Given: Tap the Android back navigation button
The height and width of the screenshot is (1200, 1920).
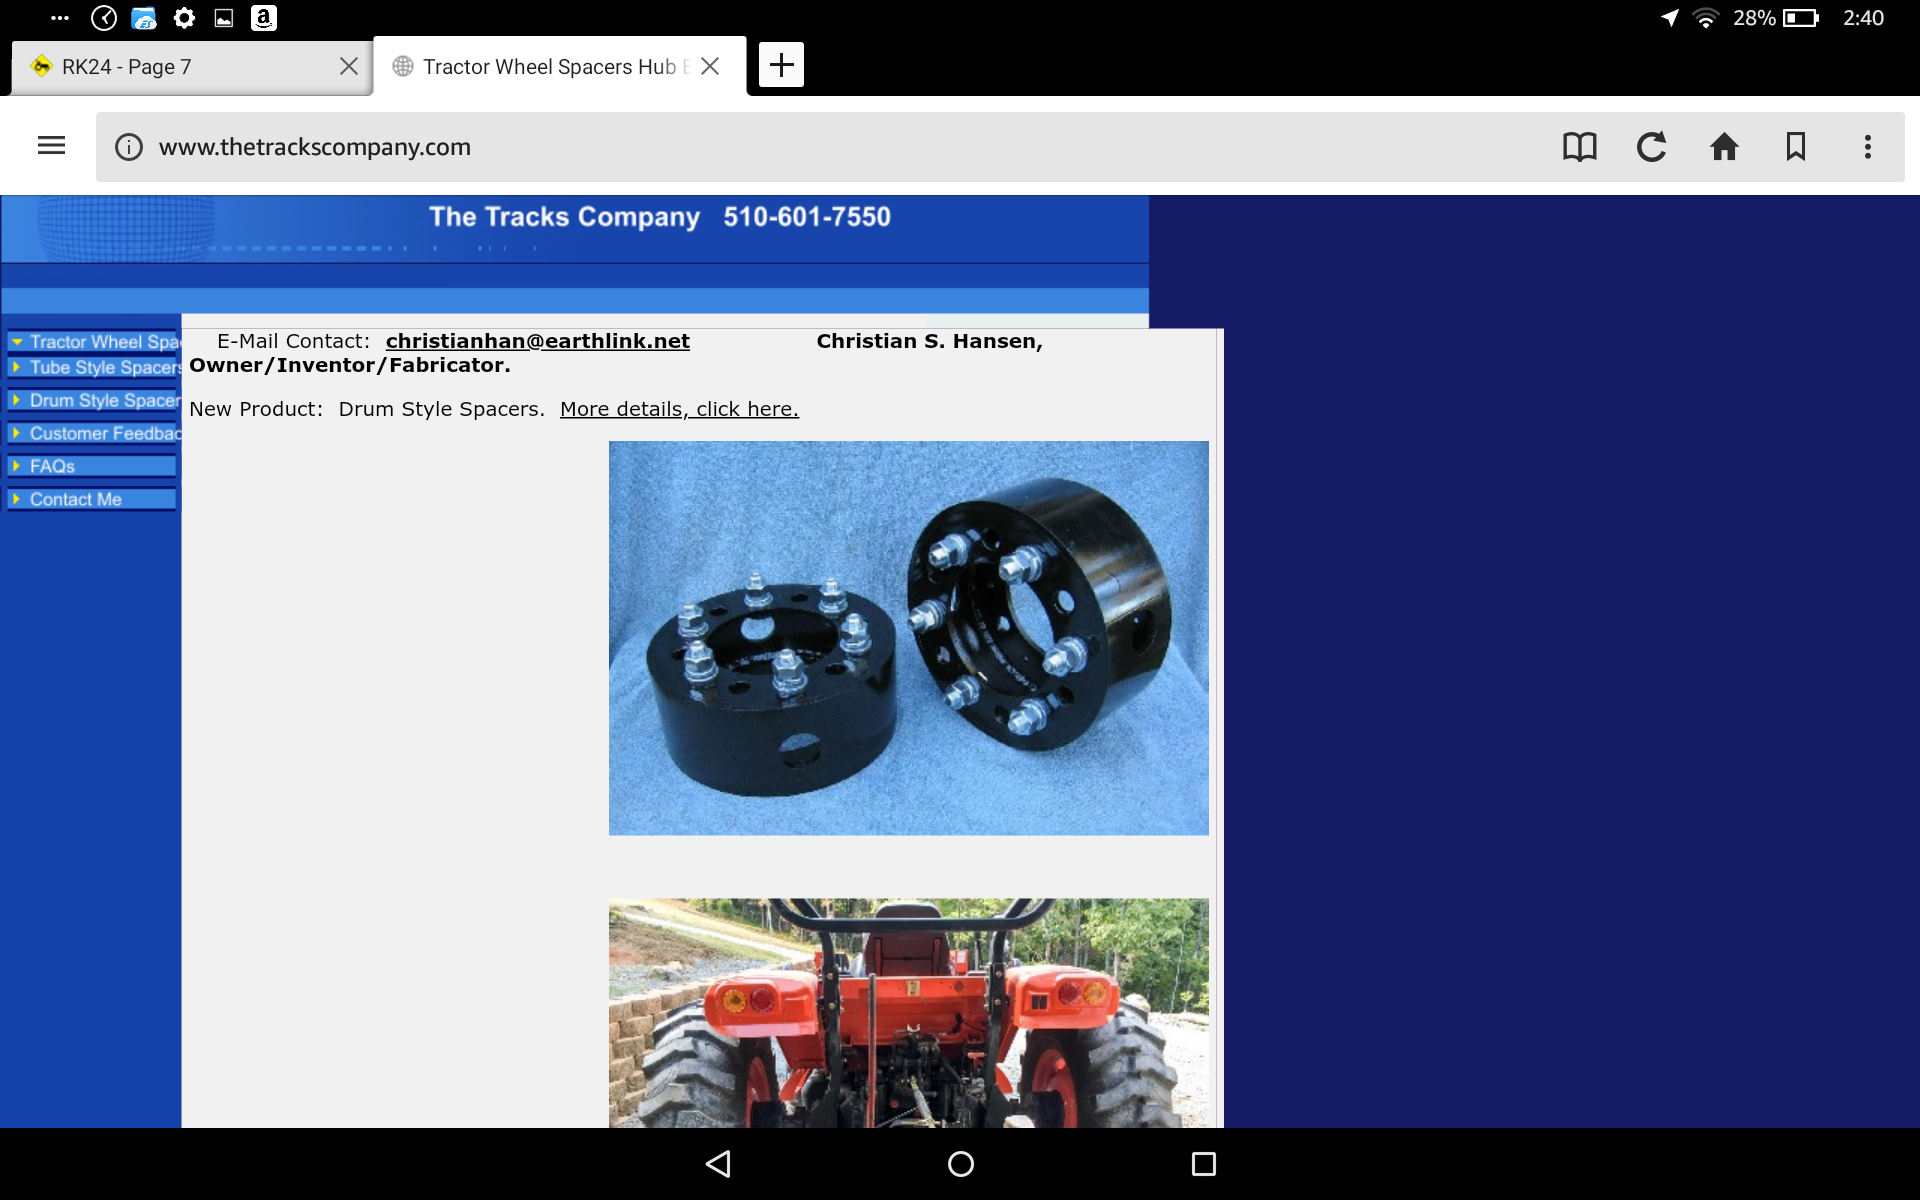Looking at the screenshot, I should click(718, 1163).
